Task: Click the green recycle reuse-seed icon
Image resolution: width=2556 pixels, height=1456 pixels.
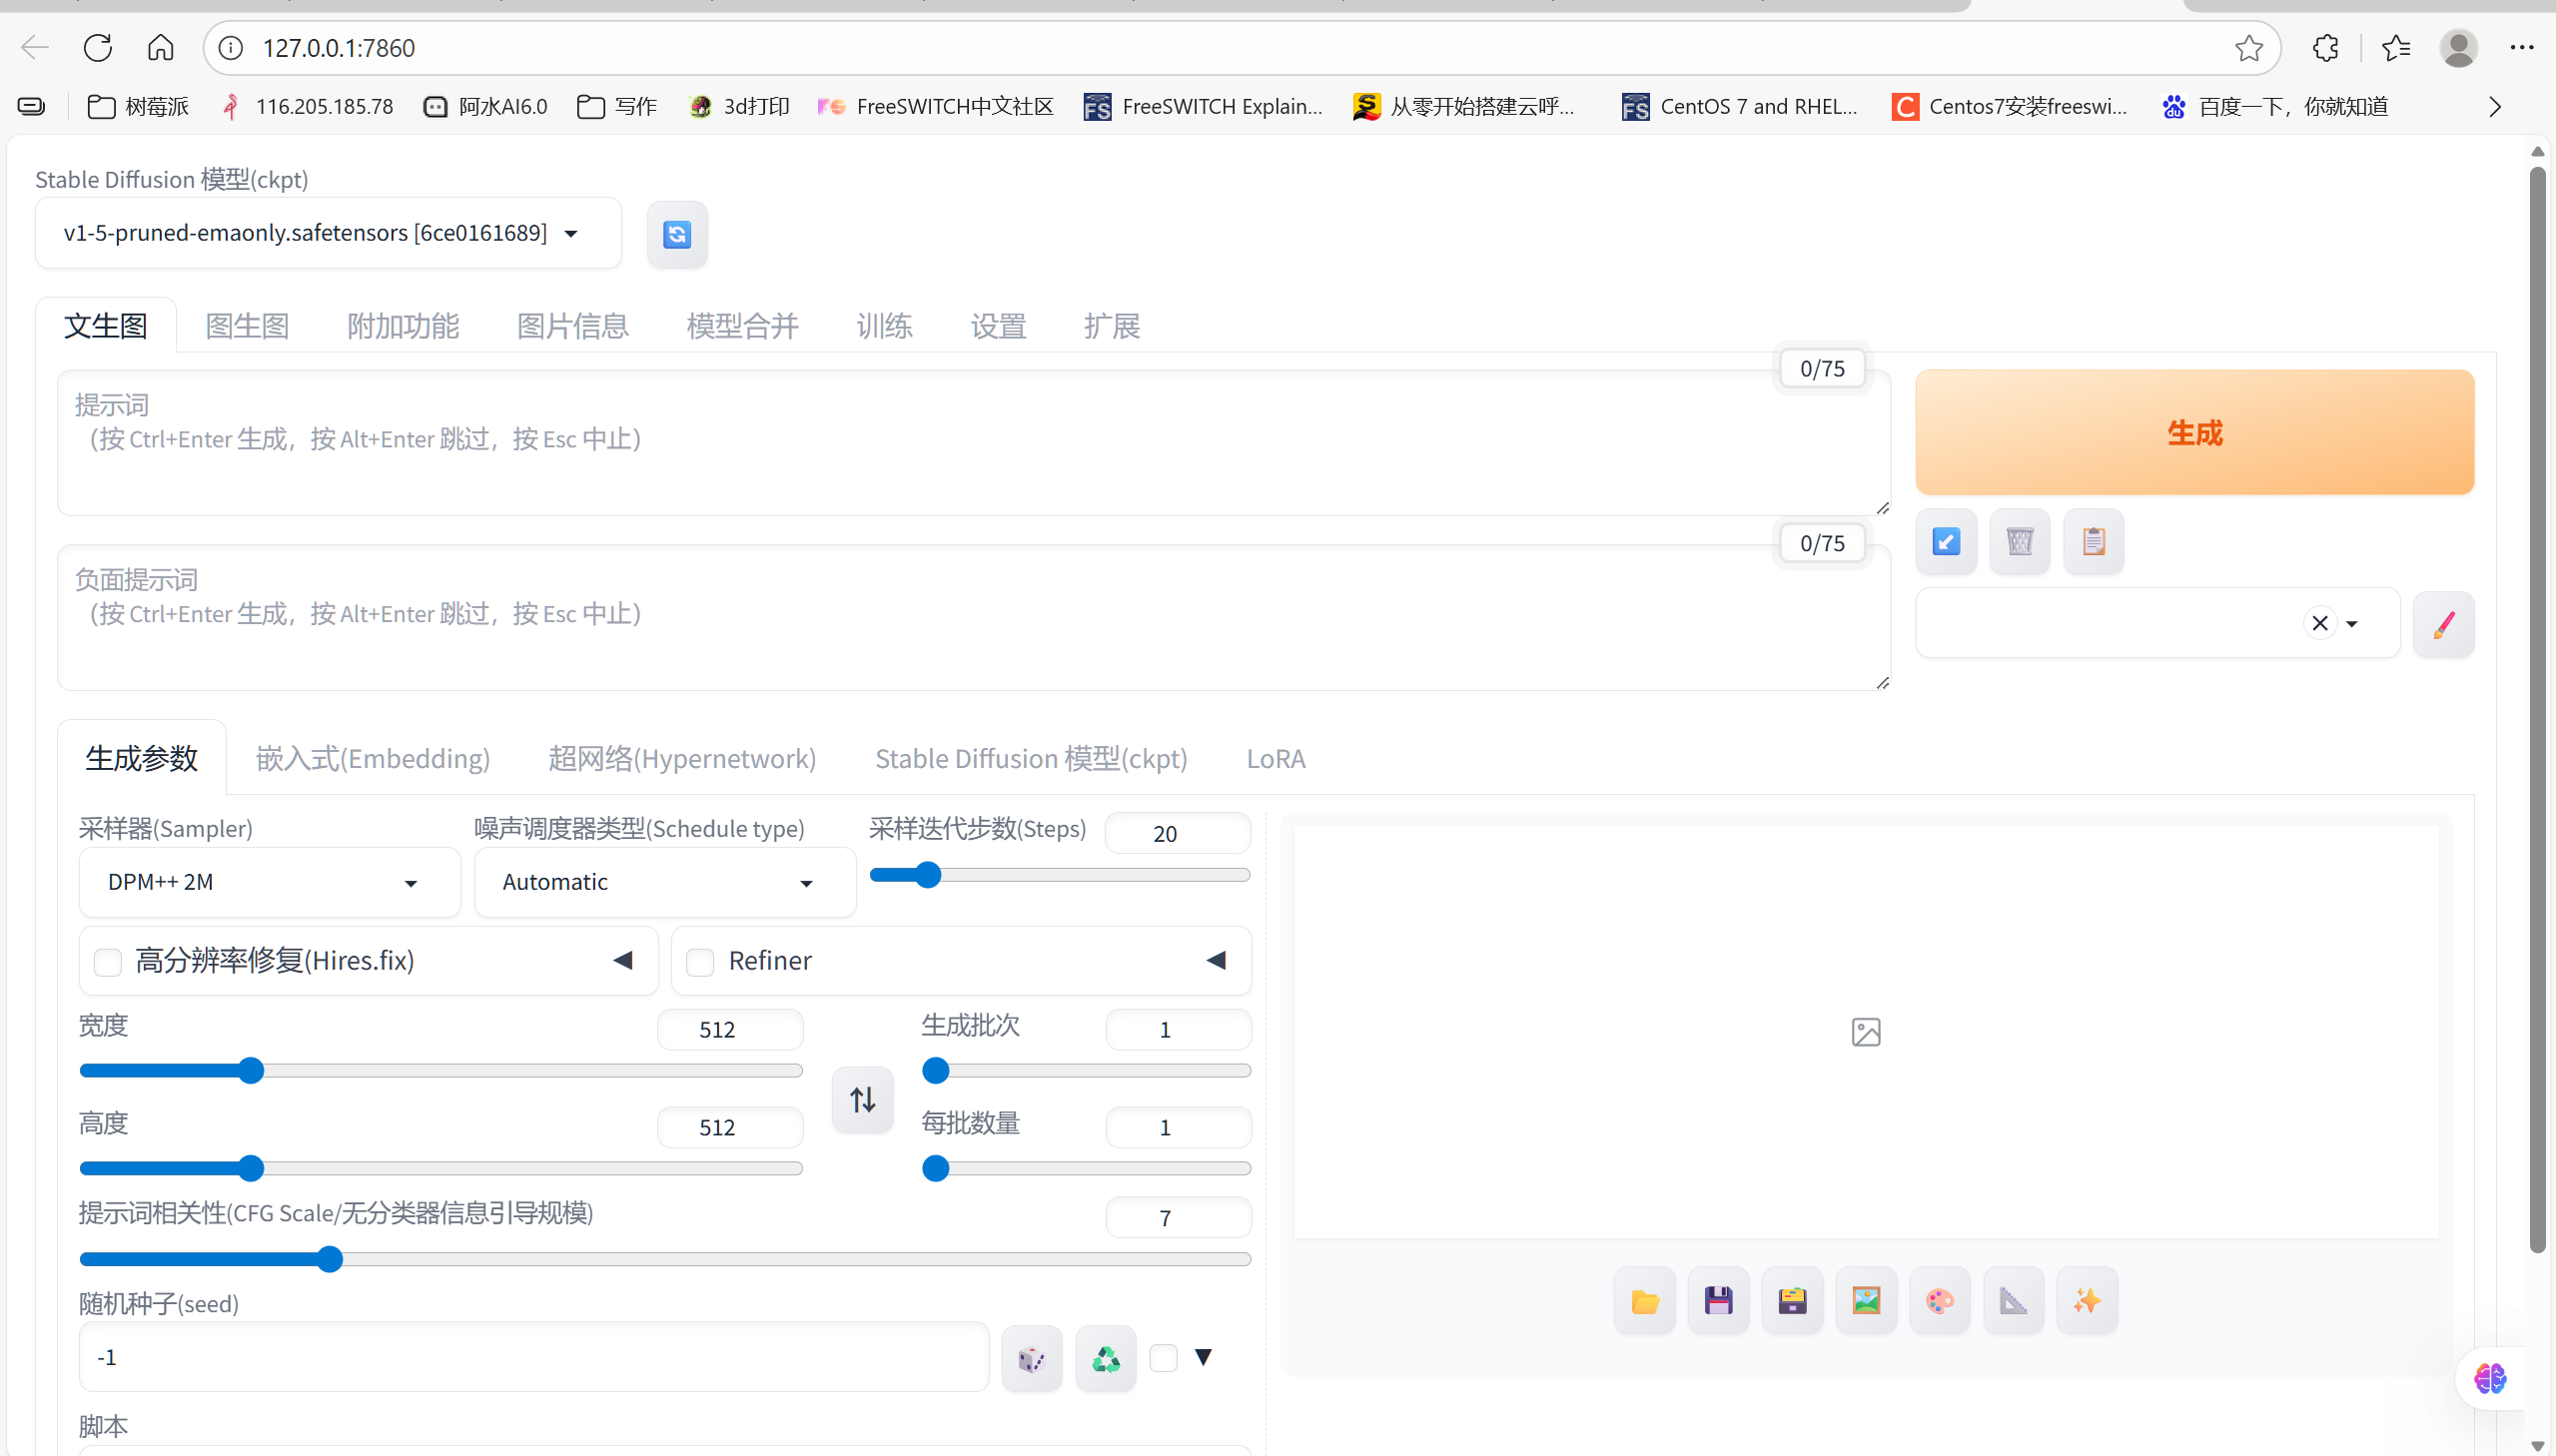Action: [1105, 1358]
